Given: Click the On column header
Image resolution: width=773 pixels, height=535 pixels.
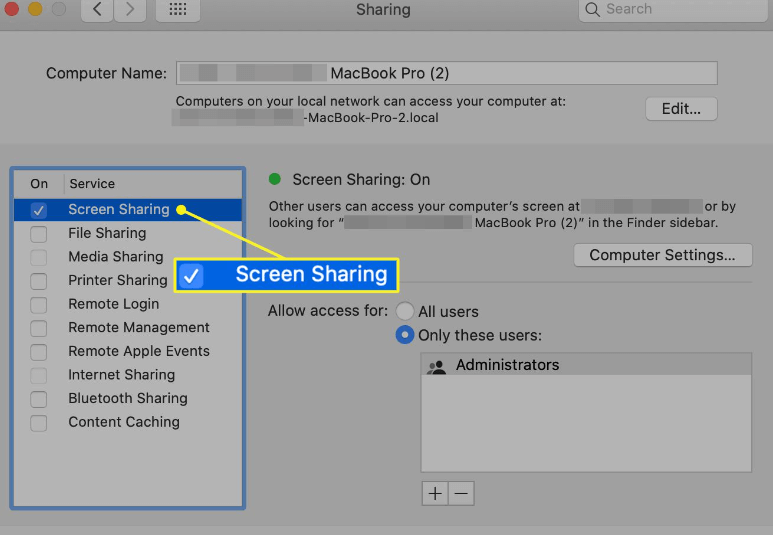Looking at the screenshot, I should [39, 184].
